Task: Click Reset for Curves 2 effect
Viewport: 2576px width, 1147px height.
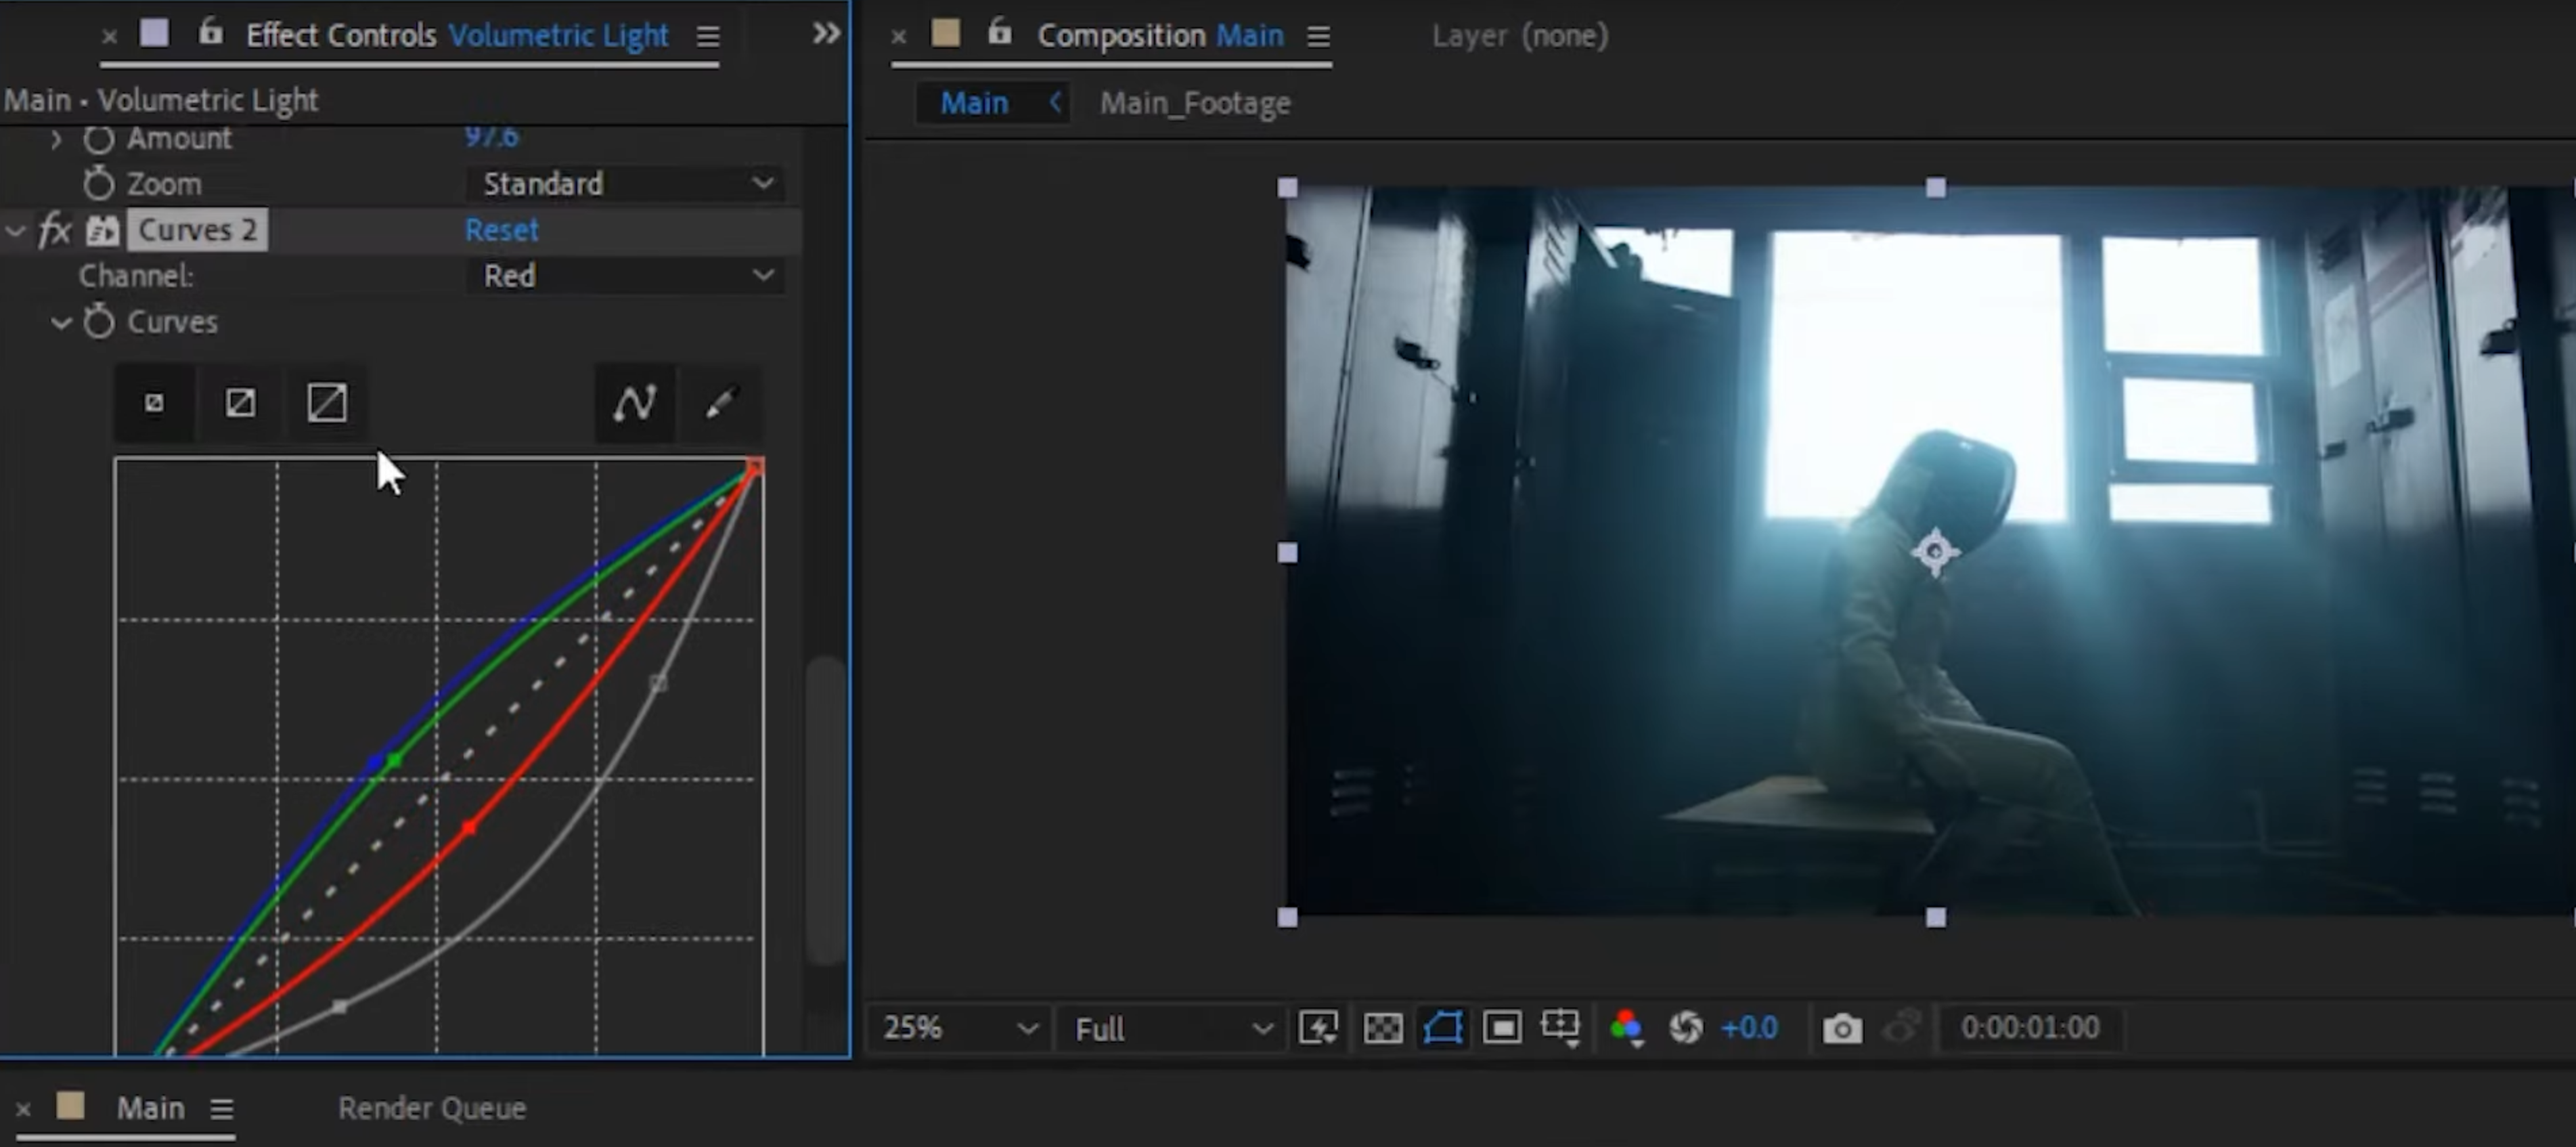Action: 501,230
